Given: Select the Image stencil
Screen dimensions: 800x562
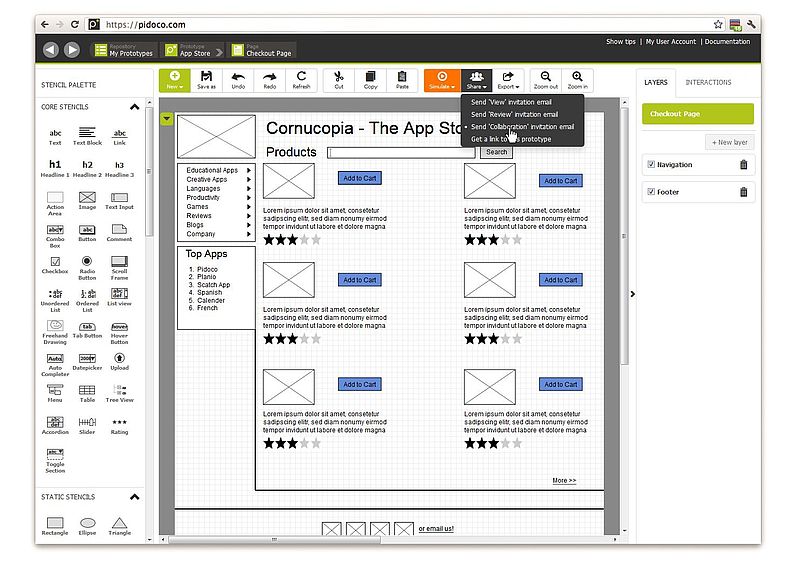Looking at the screenshot, I should click(87, 200).
